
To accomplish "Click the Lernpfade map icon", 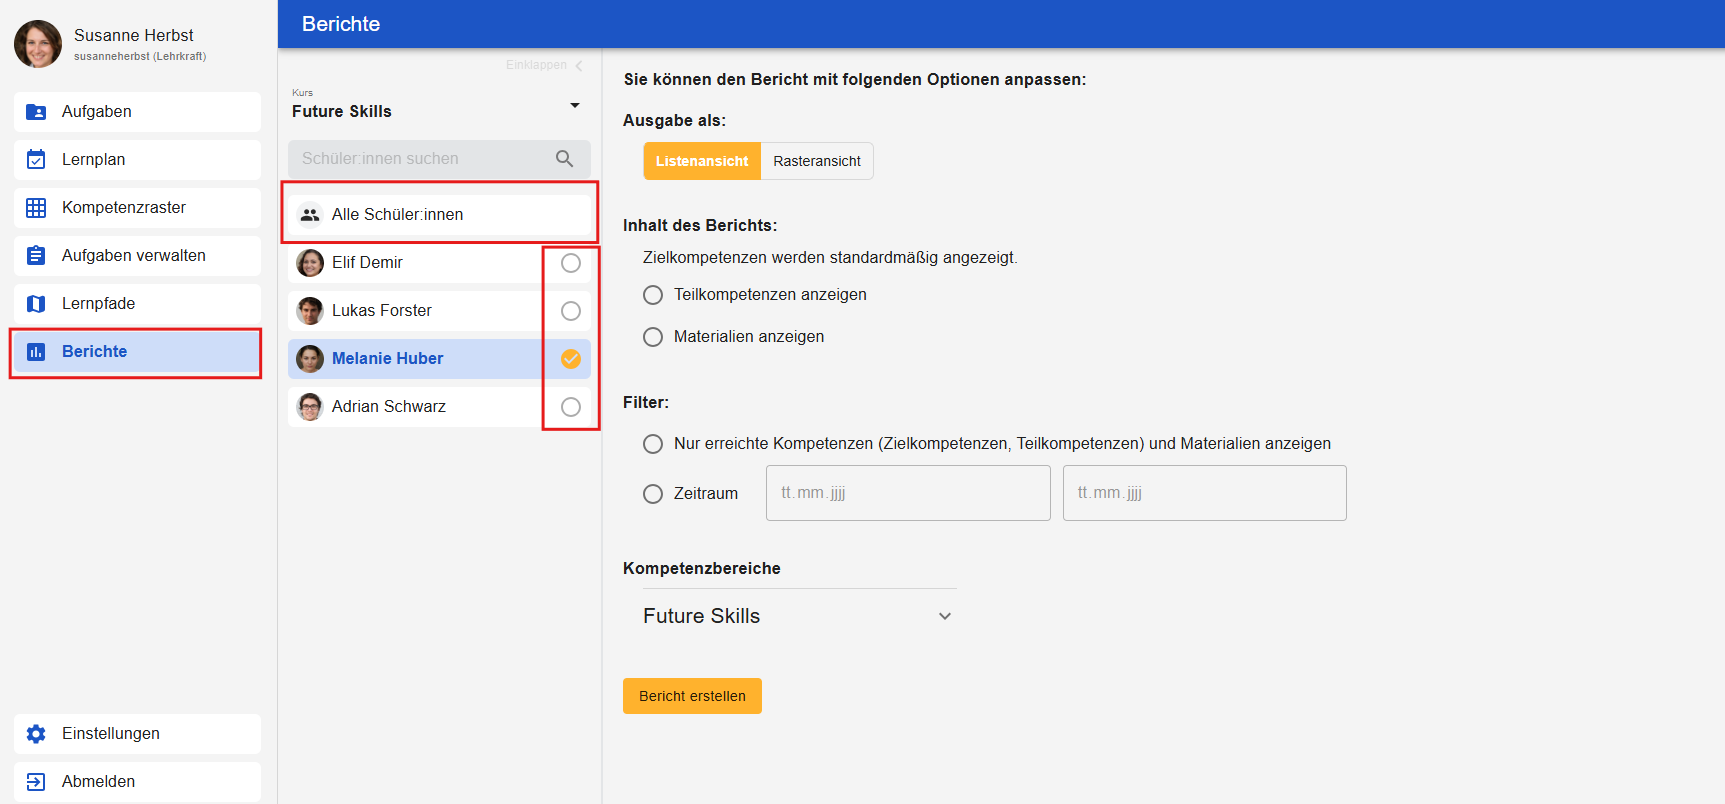I will (x=36, y=304).
